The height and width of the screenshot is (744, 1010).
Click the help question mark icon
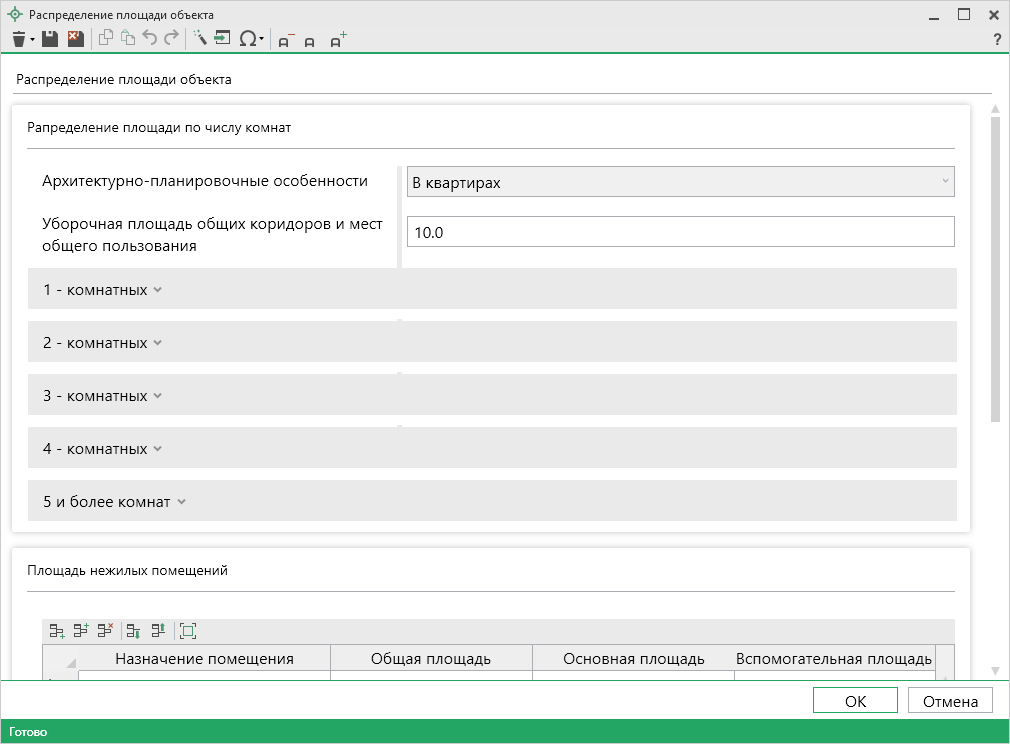coord(996,40)
